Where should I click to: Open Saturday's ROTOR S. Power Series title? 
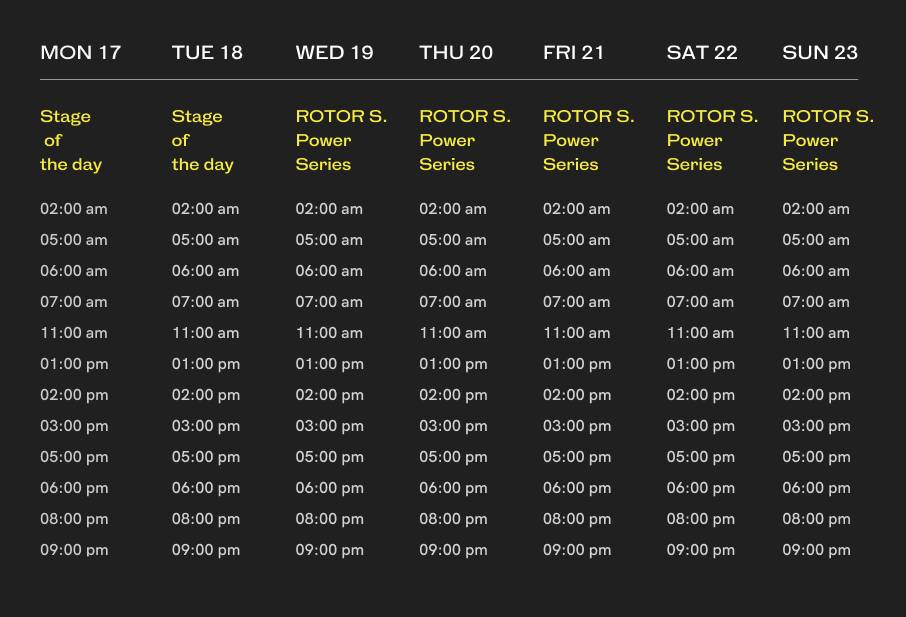pos(712,140)
